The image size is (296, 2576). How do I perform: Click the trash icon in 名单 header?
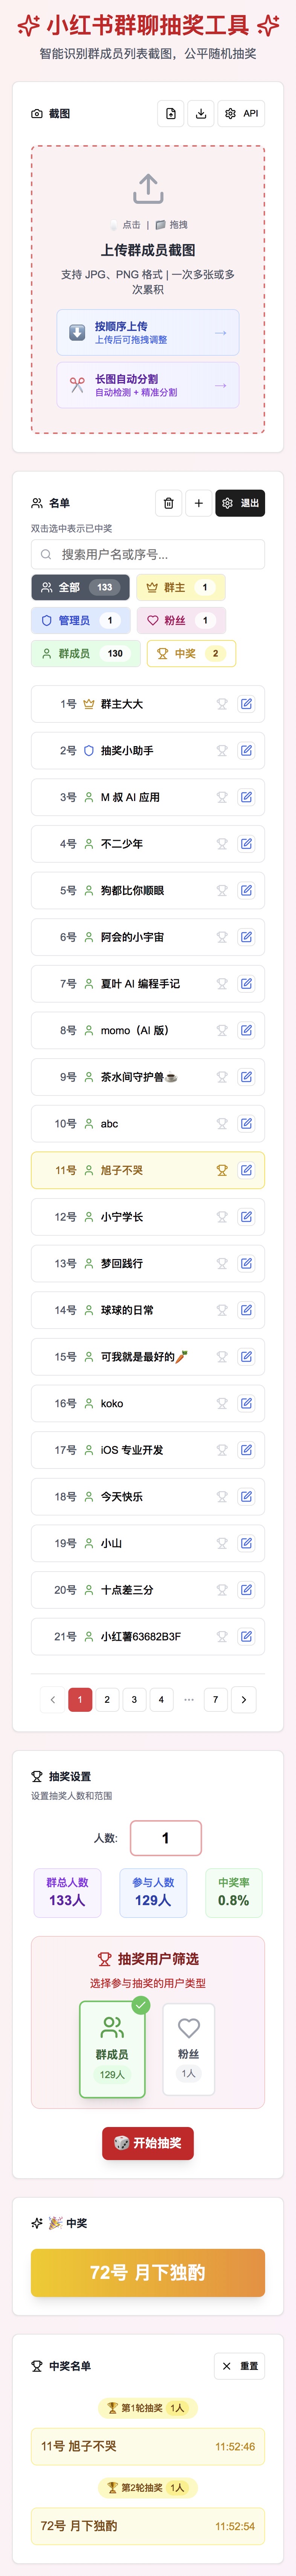click(168, 503)
